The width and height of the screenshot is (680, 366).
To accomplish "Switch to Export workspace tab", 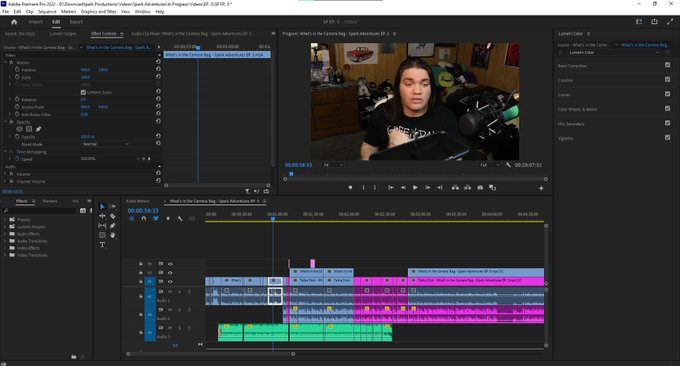I will (x=76, y=22).
